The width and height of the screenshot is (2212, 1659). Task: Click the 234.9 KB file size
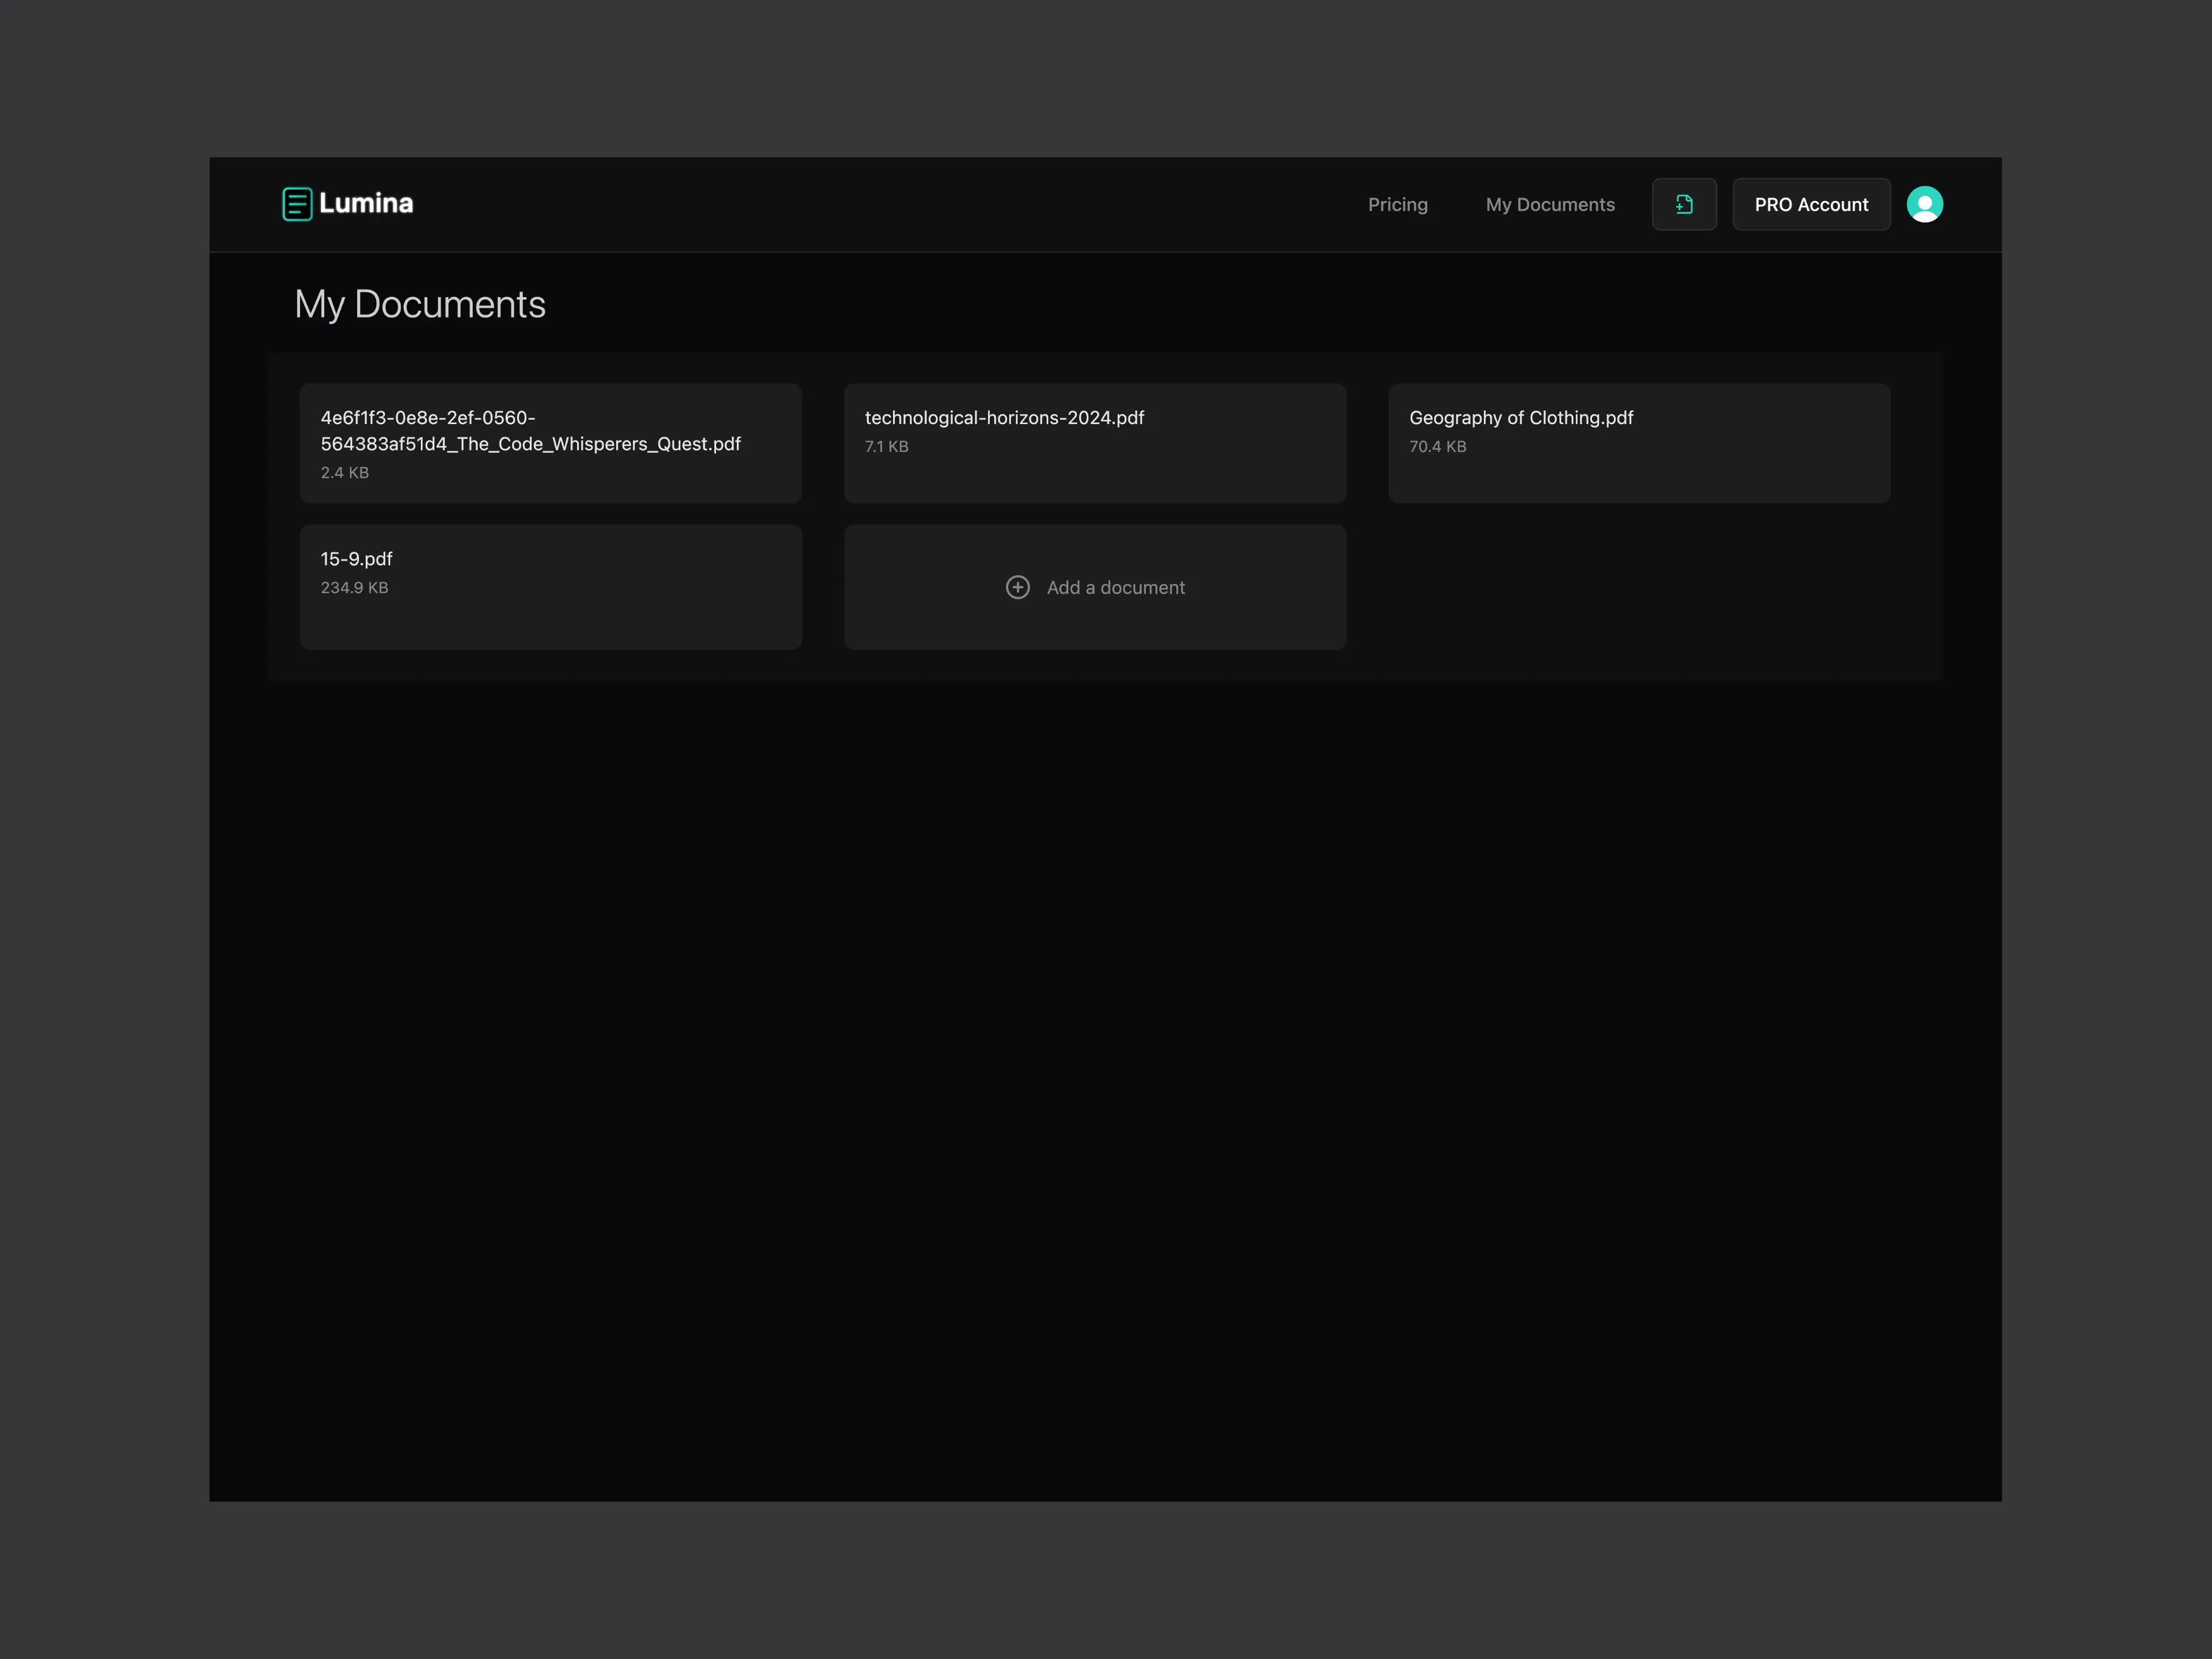(354, 588)
